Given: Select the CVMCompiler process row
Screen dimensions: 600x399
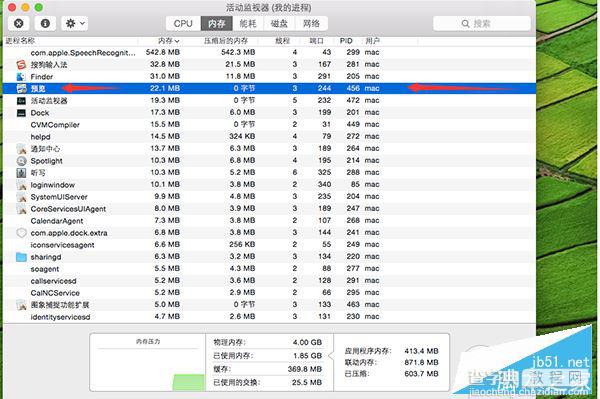Looking at the screenshot, I should (x=269, y=125).
